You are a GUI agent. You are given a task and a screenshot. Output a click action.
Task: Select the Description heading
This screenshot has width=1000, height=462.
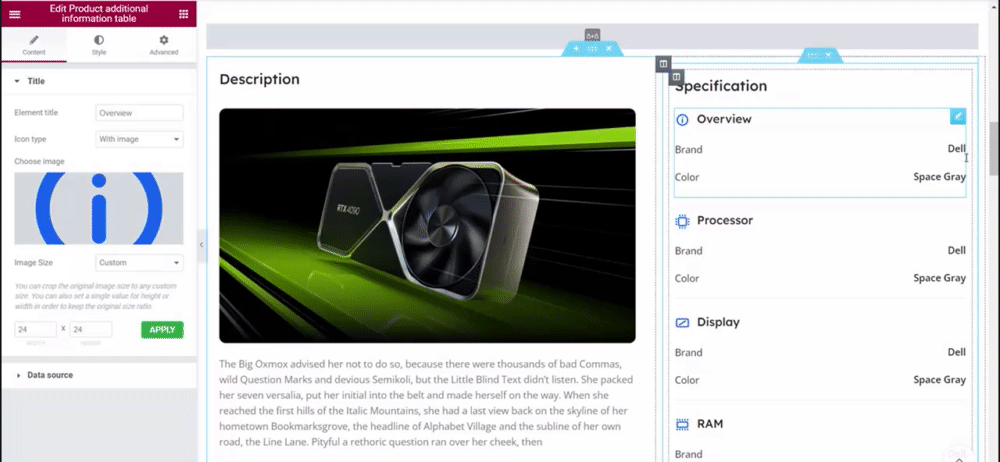click(260, 80)
